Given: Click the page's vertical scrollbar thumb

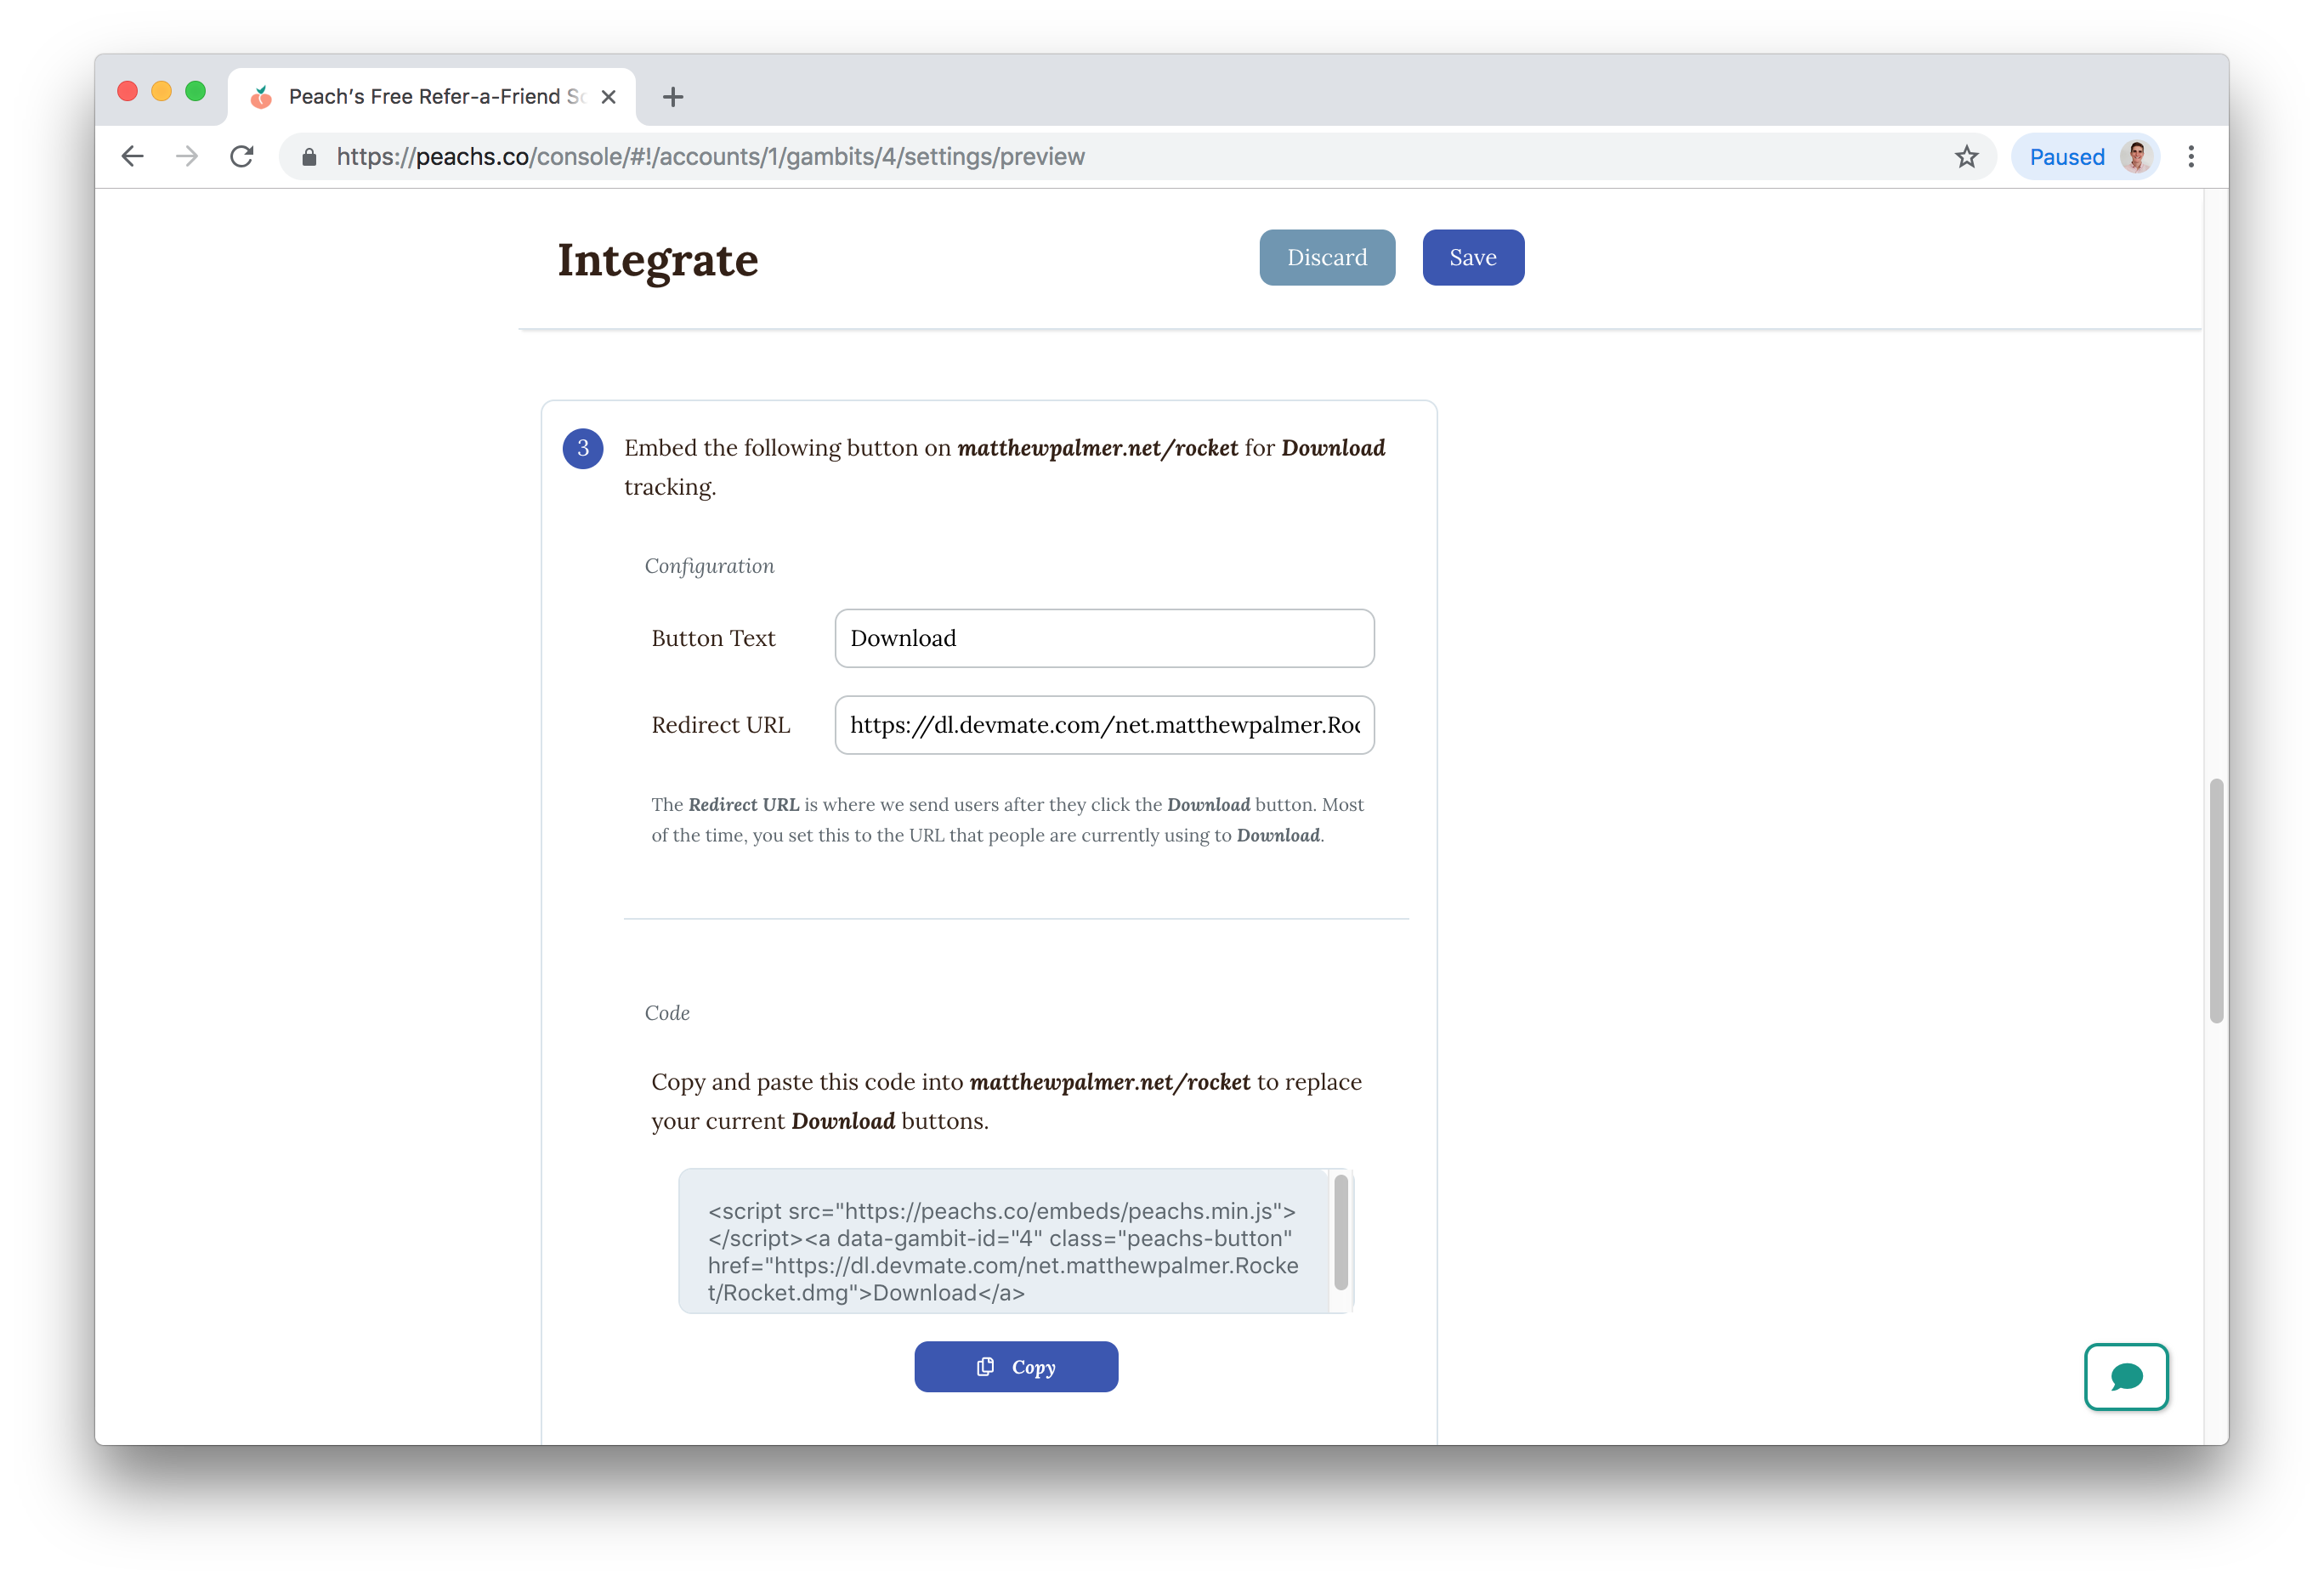Looking at the screenshot, I should pyautogui.click(x=2215, y=900).
